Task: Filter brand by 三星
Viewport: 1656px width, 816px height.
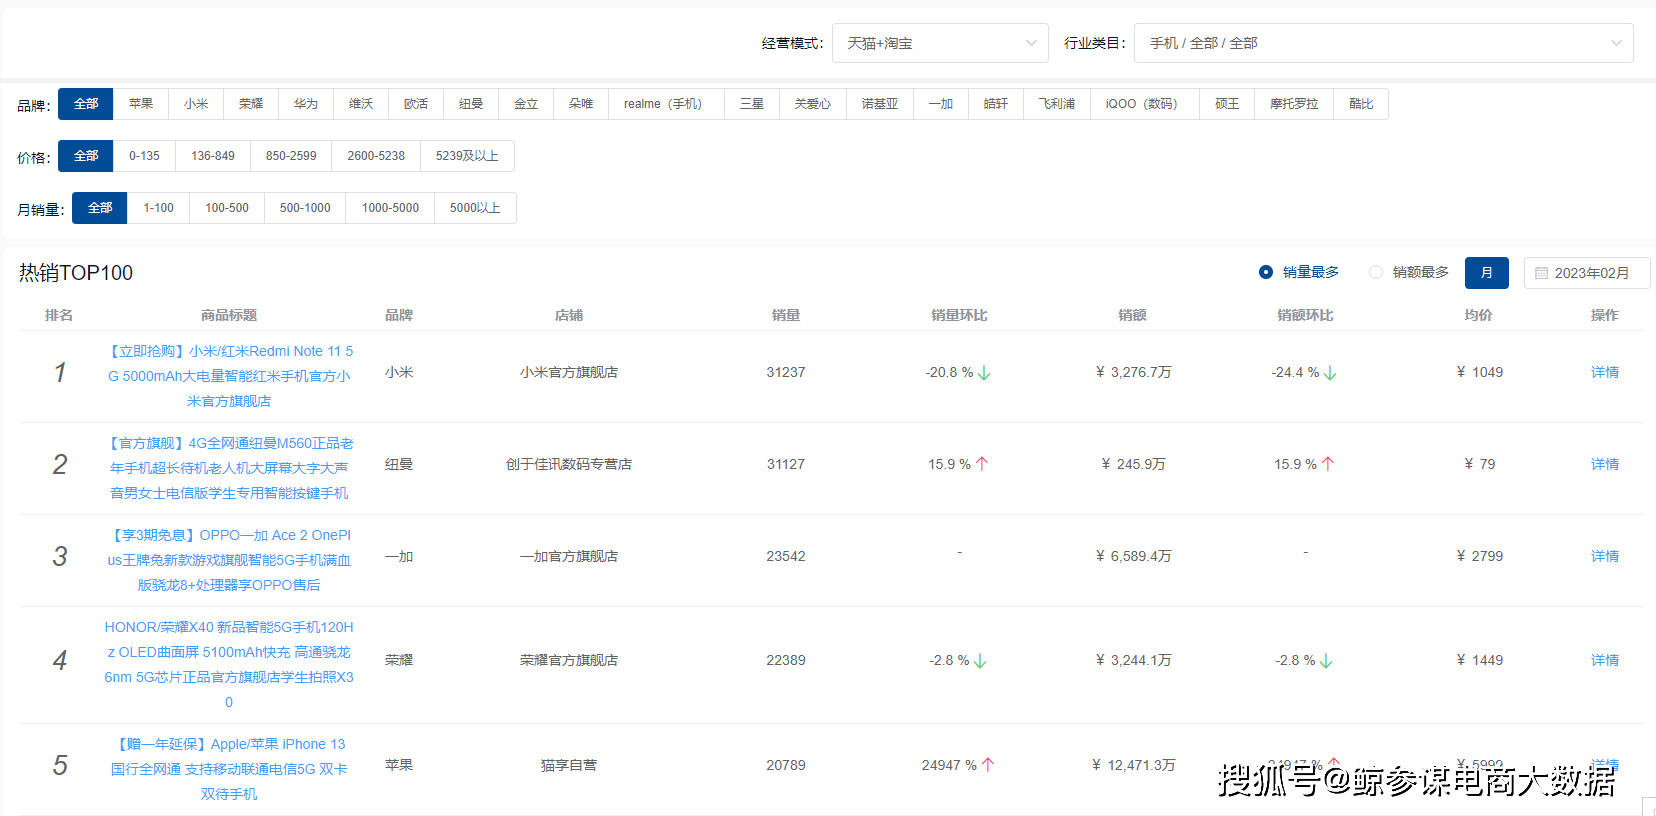Action: [x=752, y=104]
